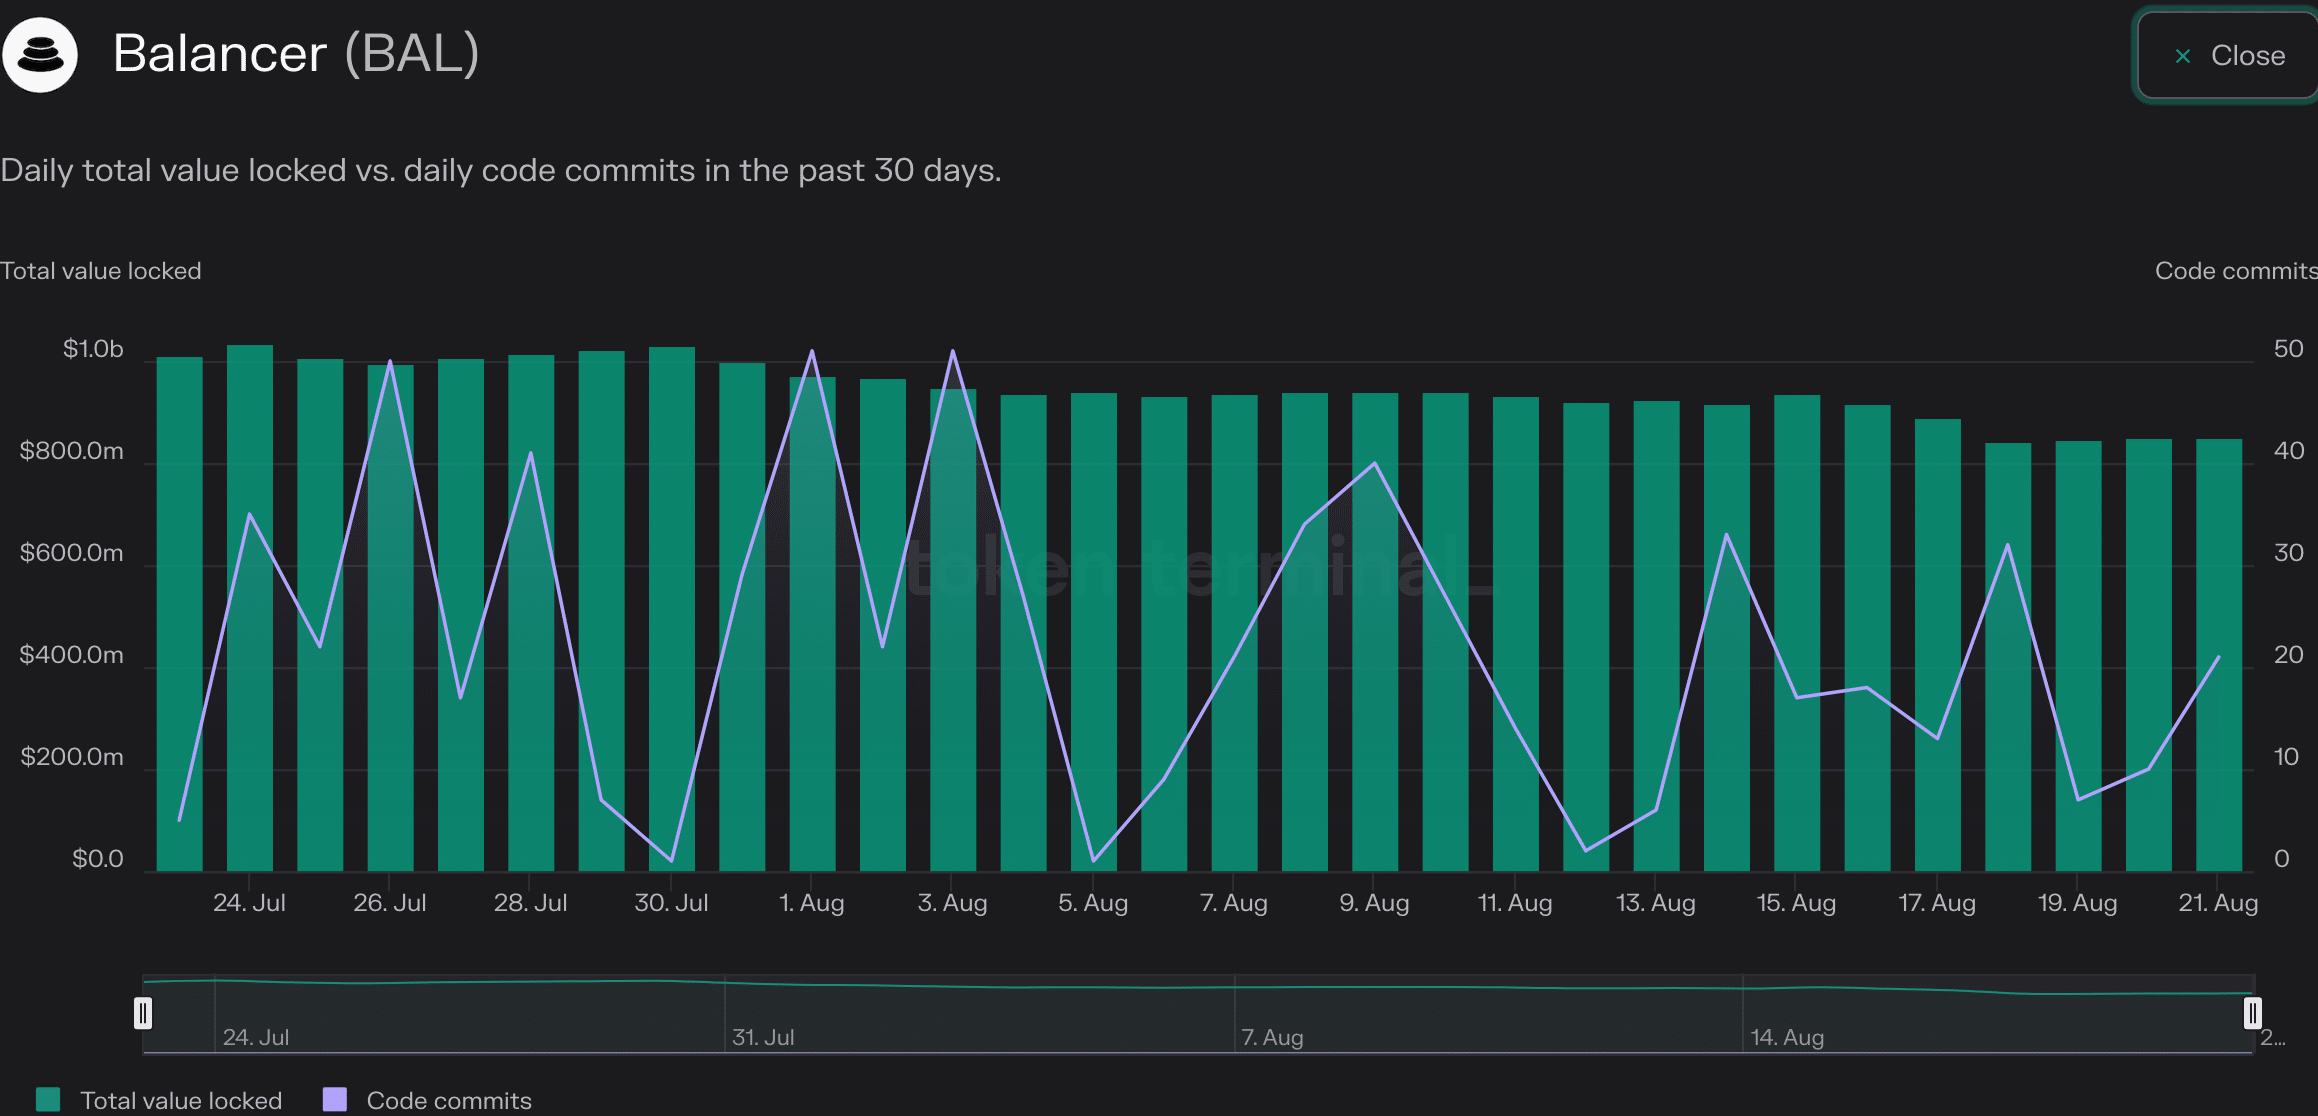Click the 19. Aug x-axis label
This screenshot has height=1116, width=2318.
pyautogui.click(x=2078, y=903)
